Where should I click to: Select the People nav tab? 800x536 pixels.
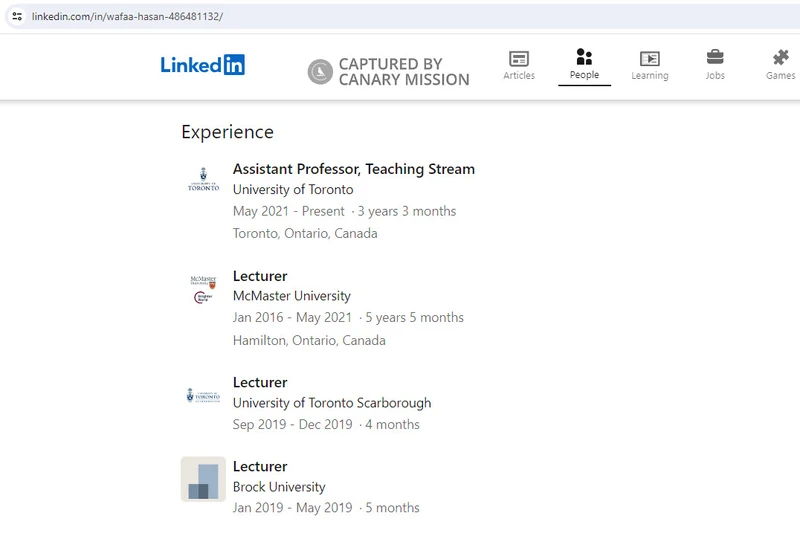(584, 65)
